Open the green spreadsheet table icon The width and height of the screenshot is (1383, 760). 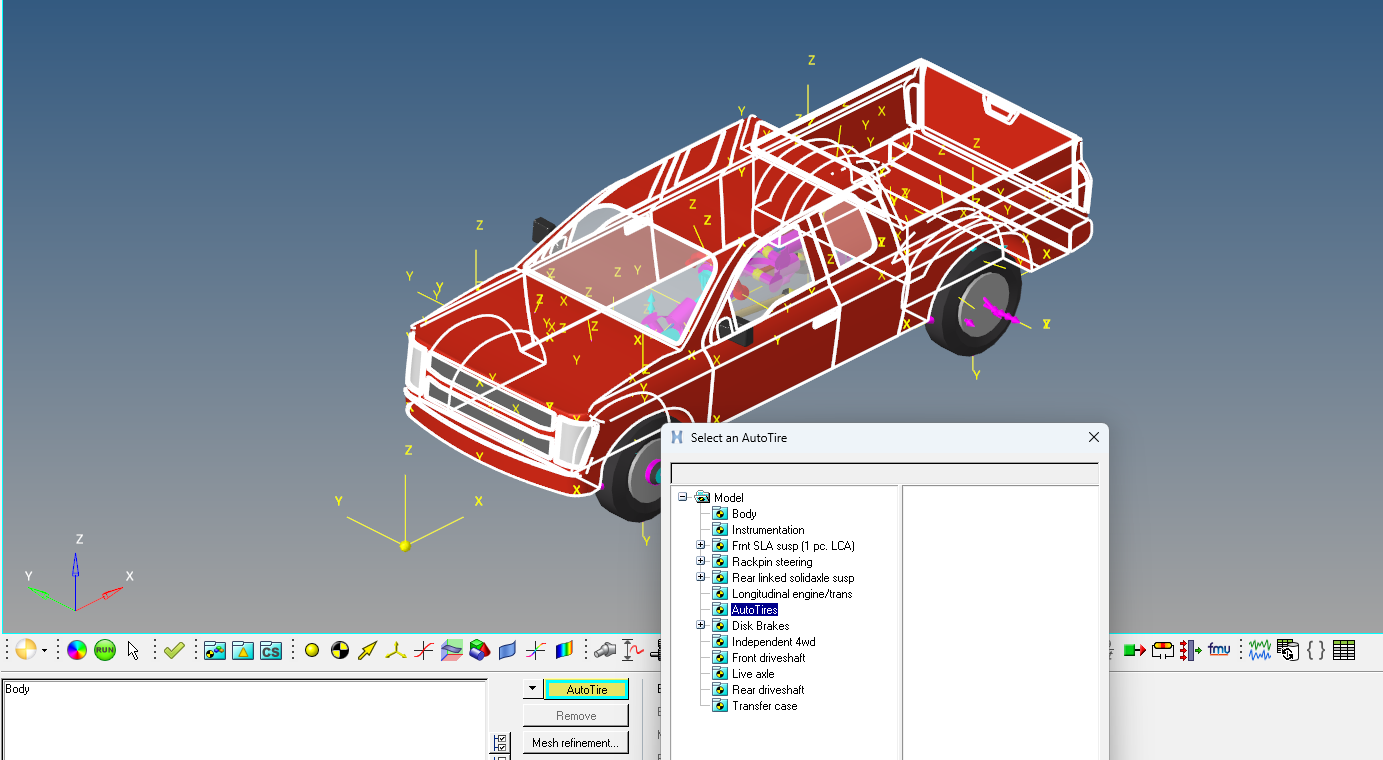[x=1345, y=650]
